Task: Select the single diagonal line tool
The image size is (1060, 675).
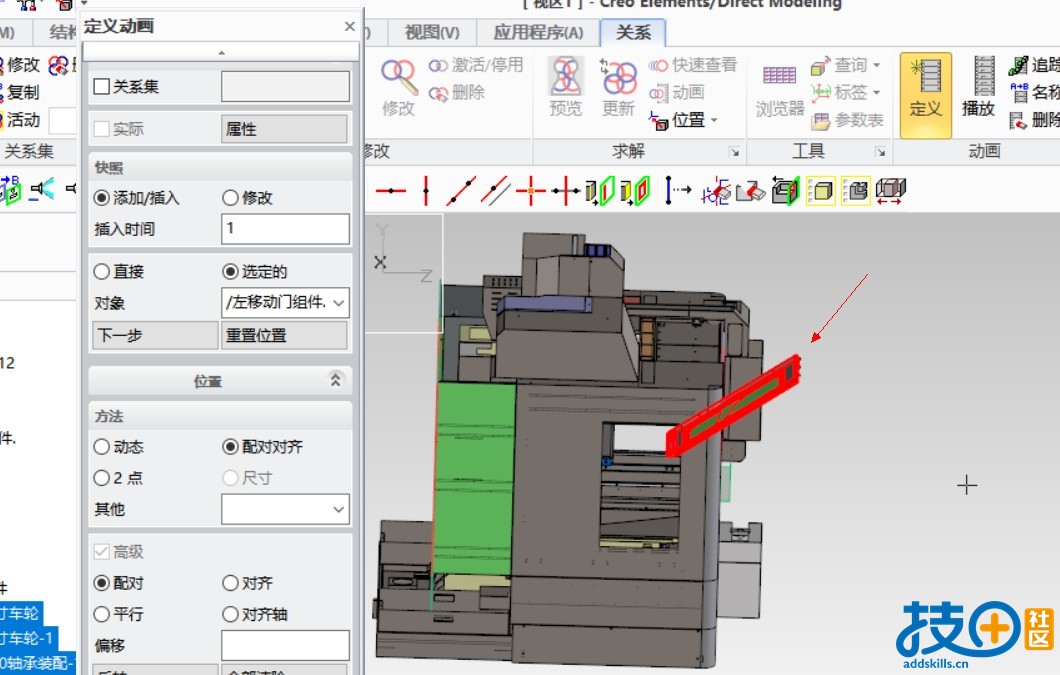Action: pyautogui.click(x=461, y=191)
